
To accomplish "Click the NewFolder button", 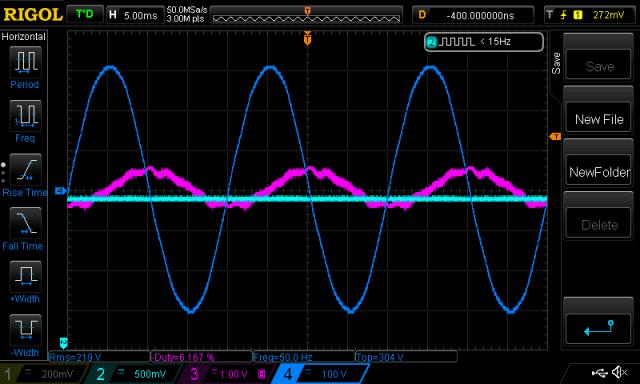I will (x=599, y=172).
